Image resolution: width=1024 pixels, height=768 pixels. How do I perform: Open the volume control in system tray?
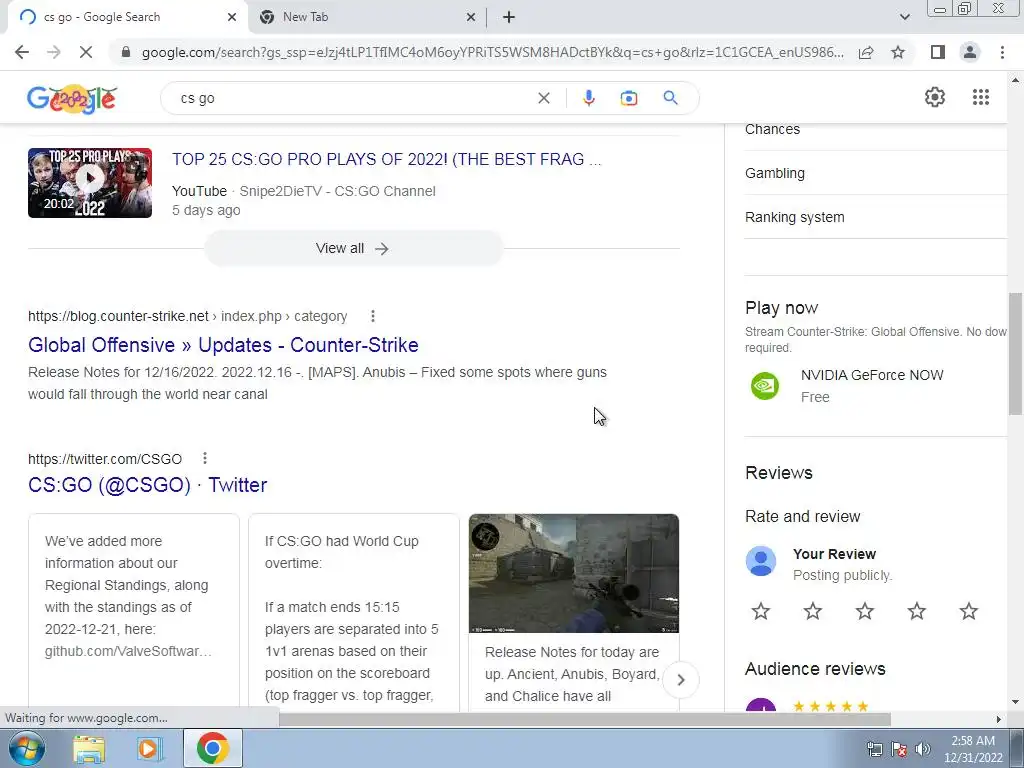[923, 749]
